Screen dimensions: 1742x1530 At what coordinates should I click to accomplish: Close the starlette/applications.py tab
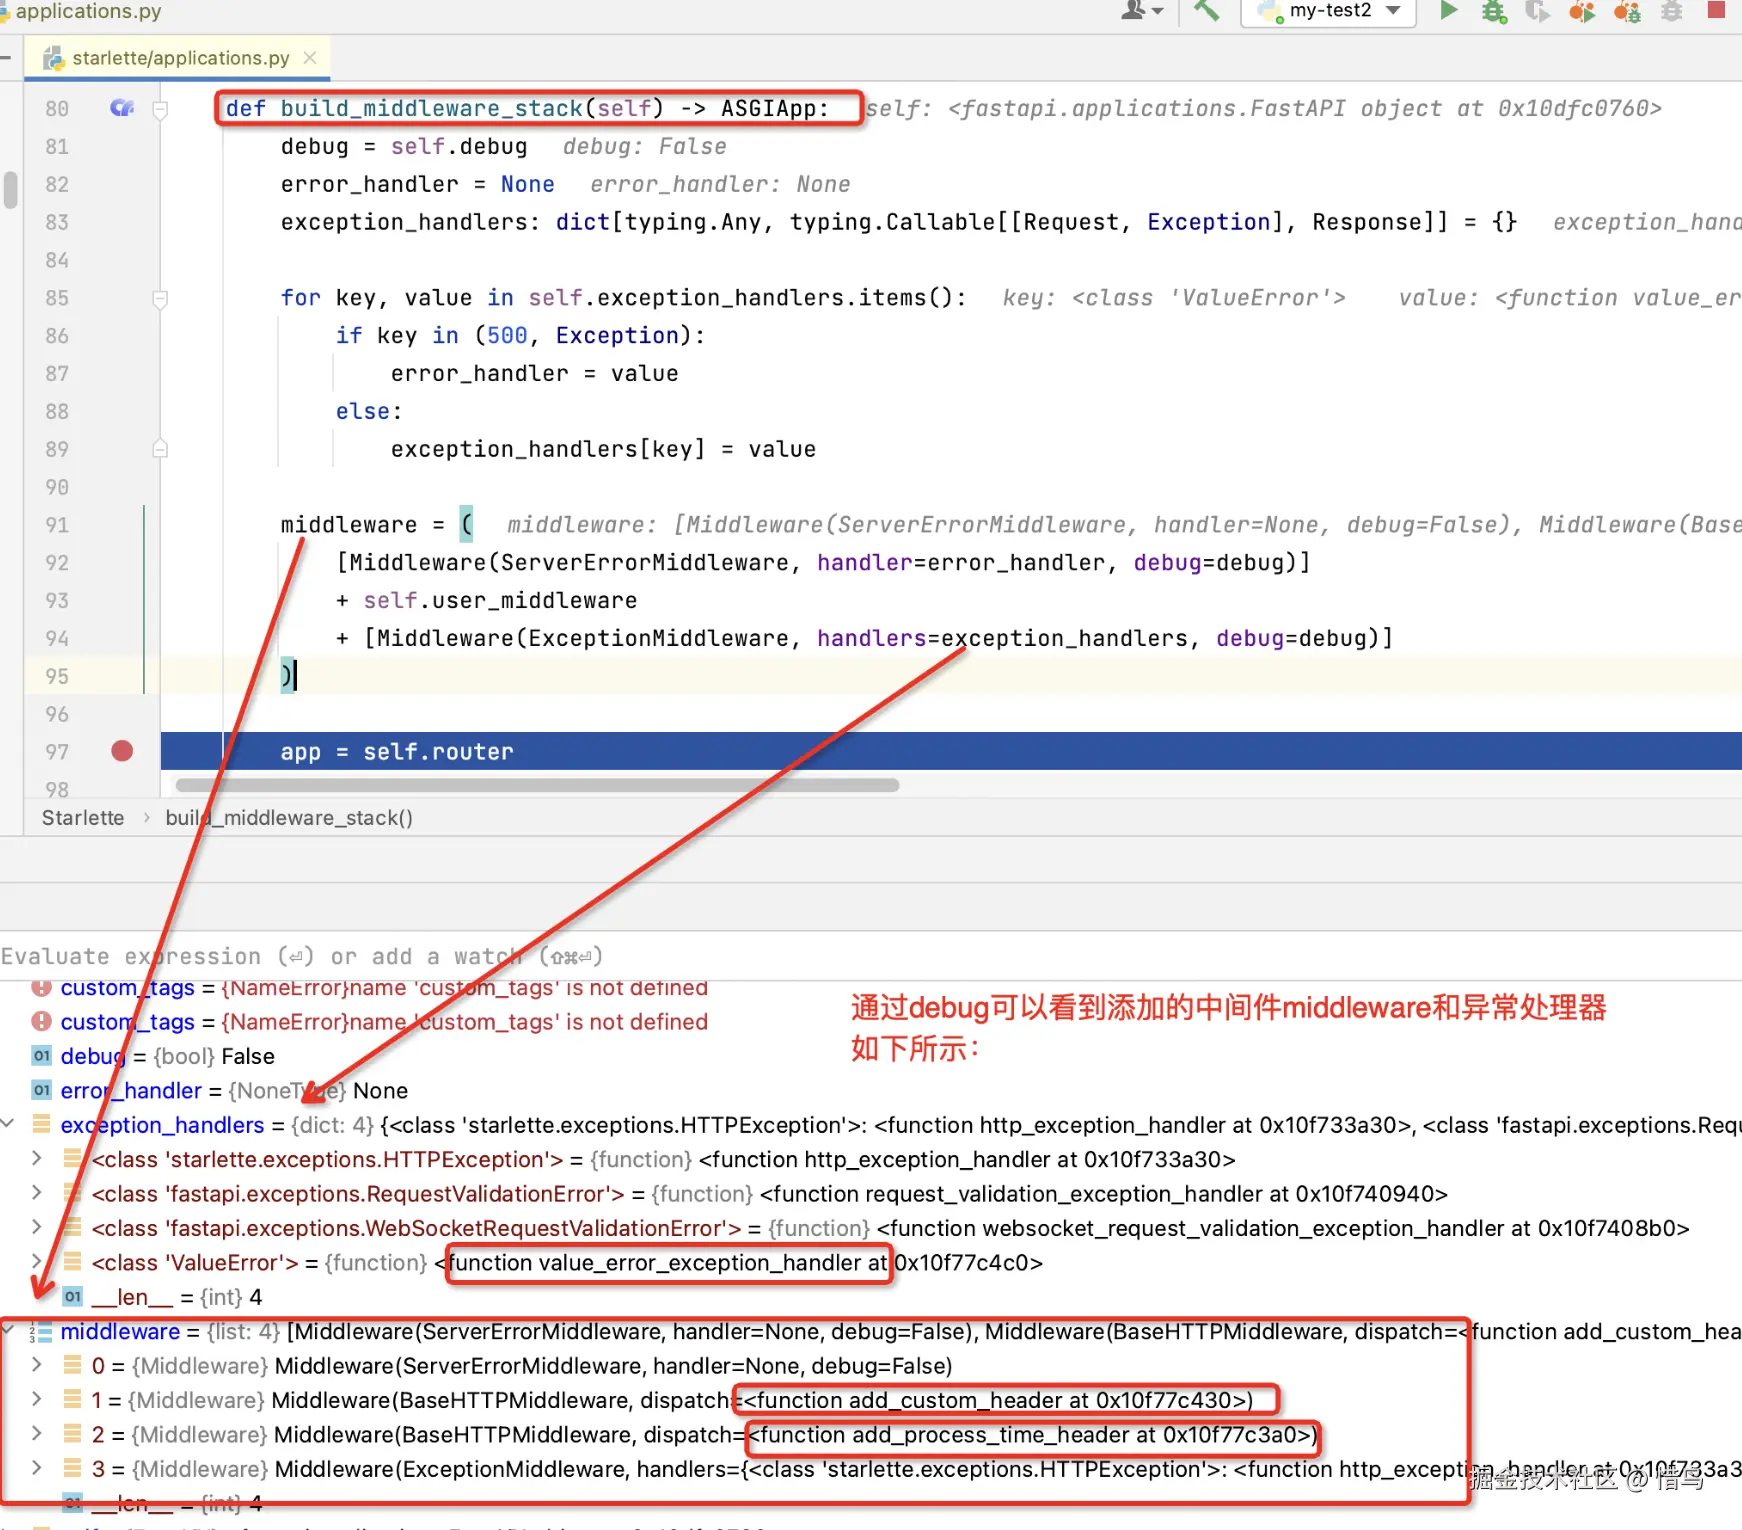tap(310, 58)
